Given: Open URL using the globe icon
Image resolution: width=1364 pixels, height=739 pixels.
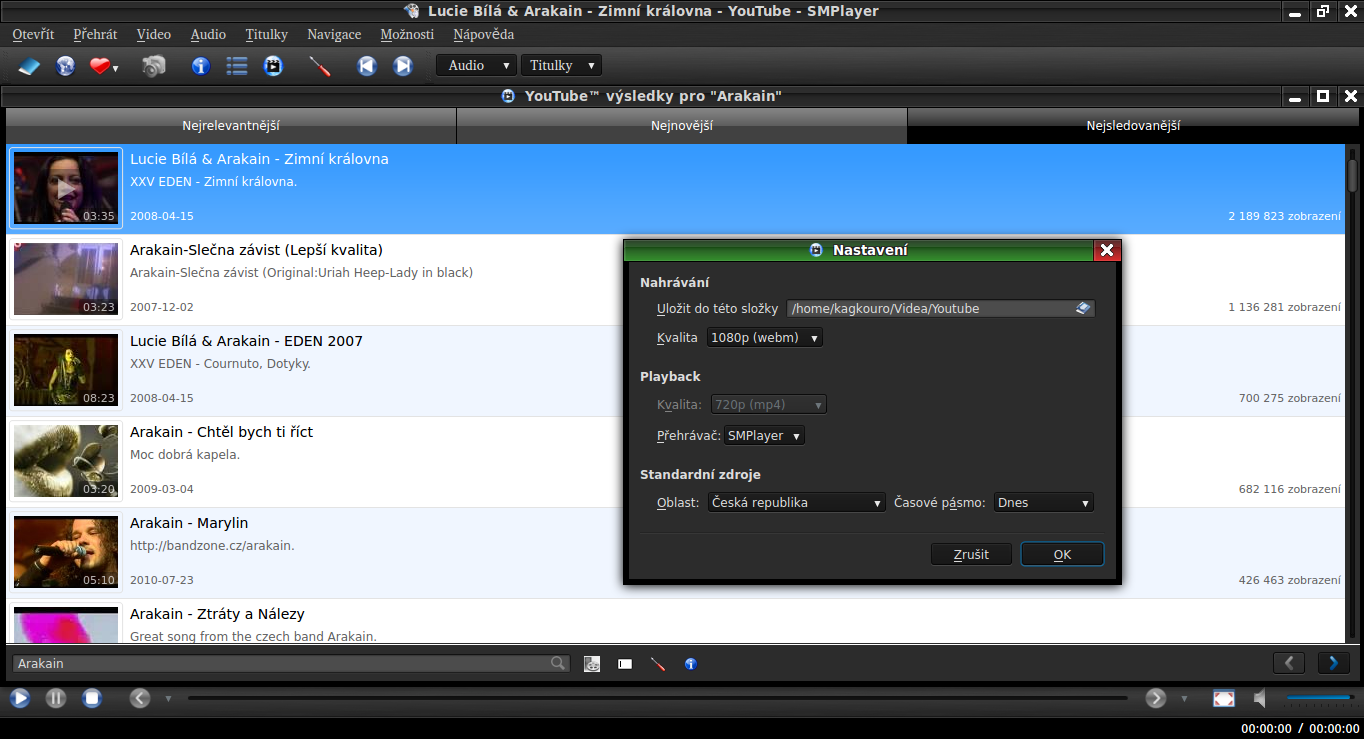Looking at the screenshot, I should click(65, 66).
